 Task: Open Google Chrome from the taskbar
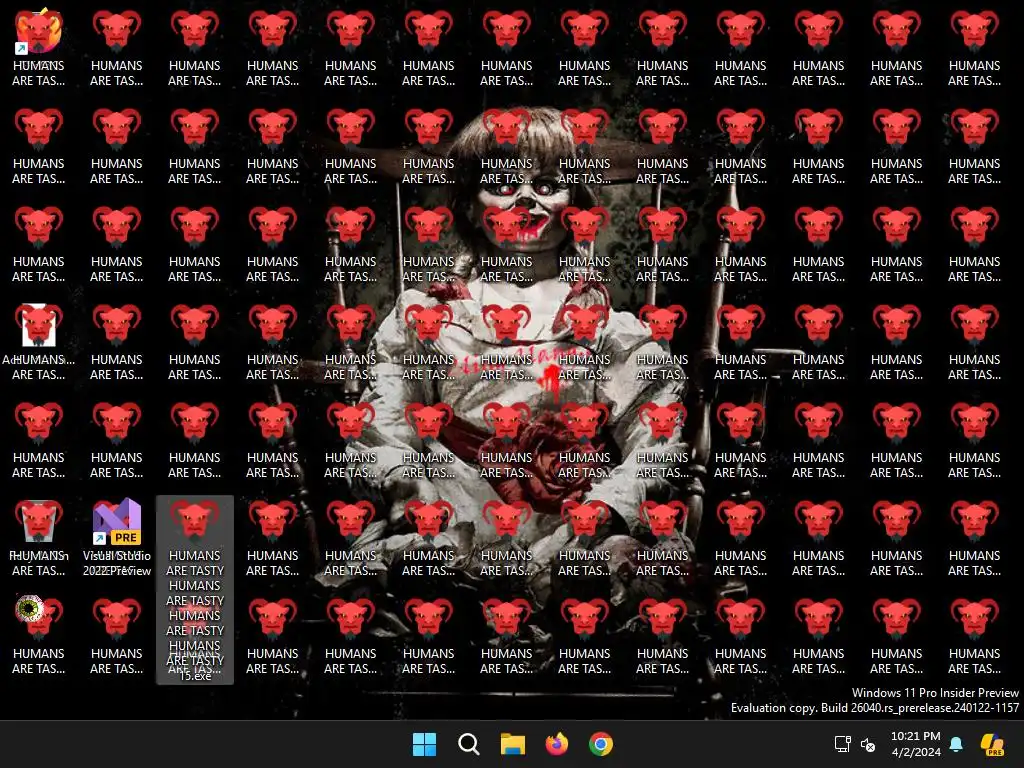(x=601, y=744)
